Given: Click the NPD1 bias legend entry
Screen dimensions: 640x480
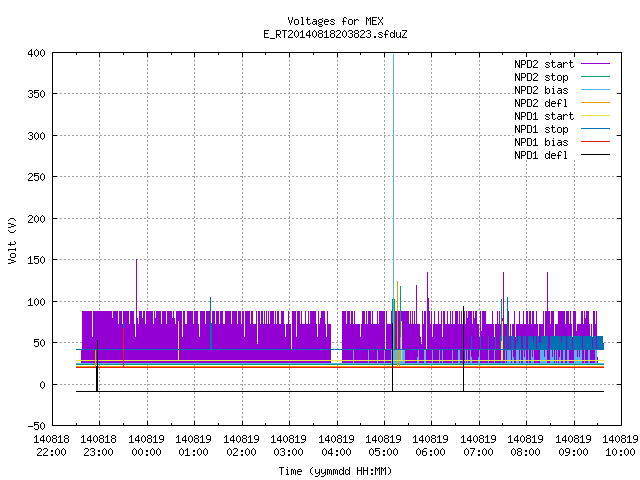Looking at the screenshot, I should (x=562, y=142).
